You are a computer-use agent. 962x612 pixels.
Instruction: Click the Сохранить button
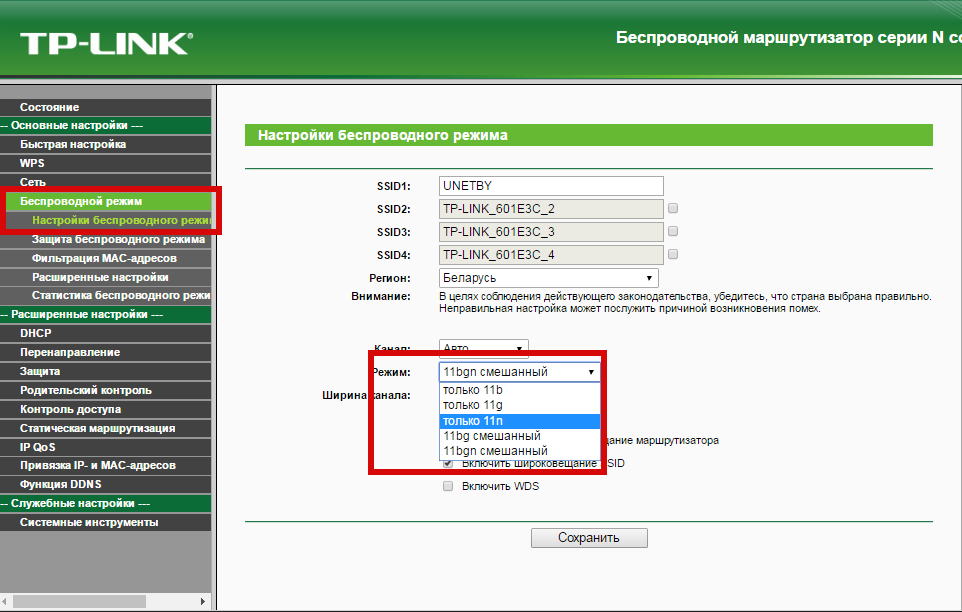589,538
